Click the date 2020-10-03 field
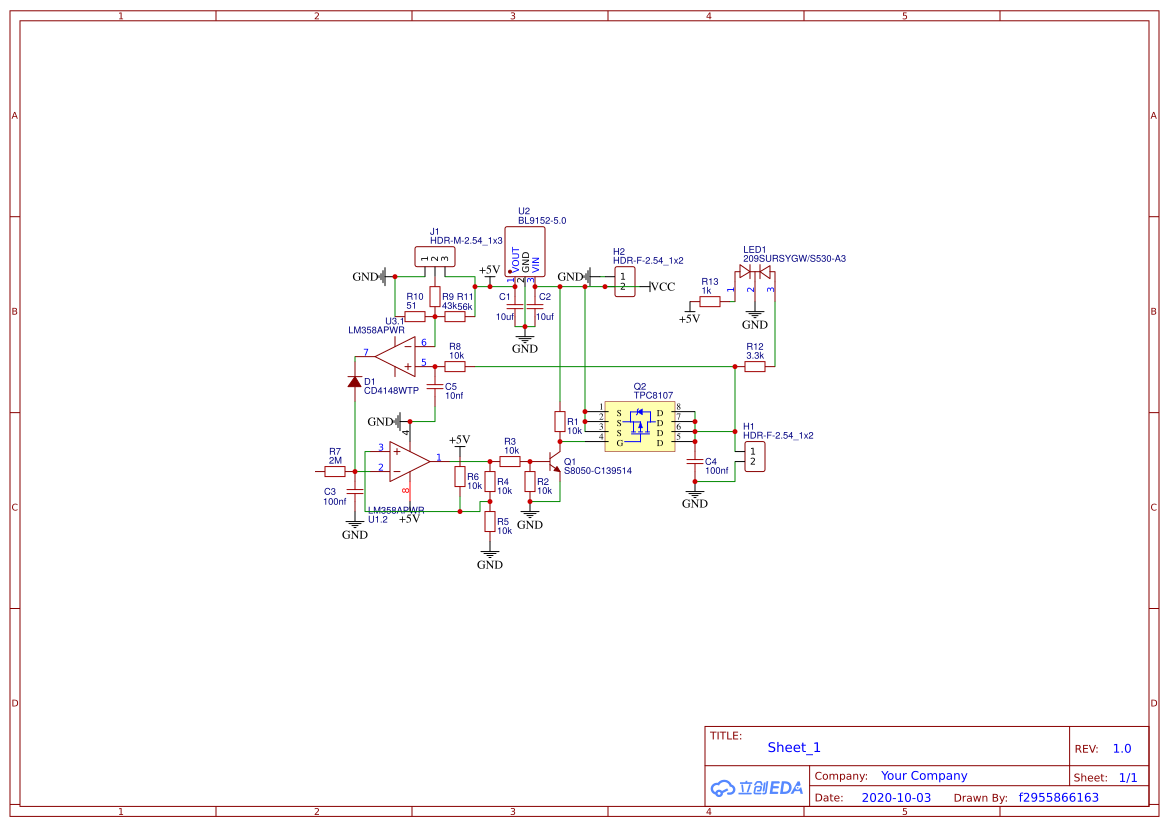 coord(896,797)
